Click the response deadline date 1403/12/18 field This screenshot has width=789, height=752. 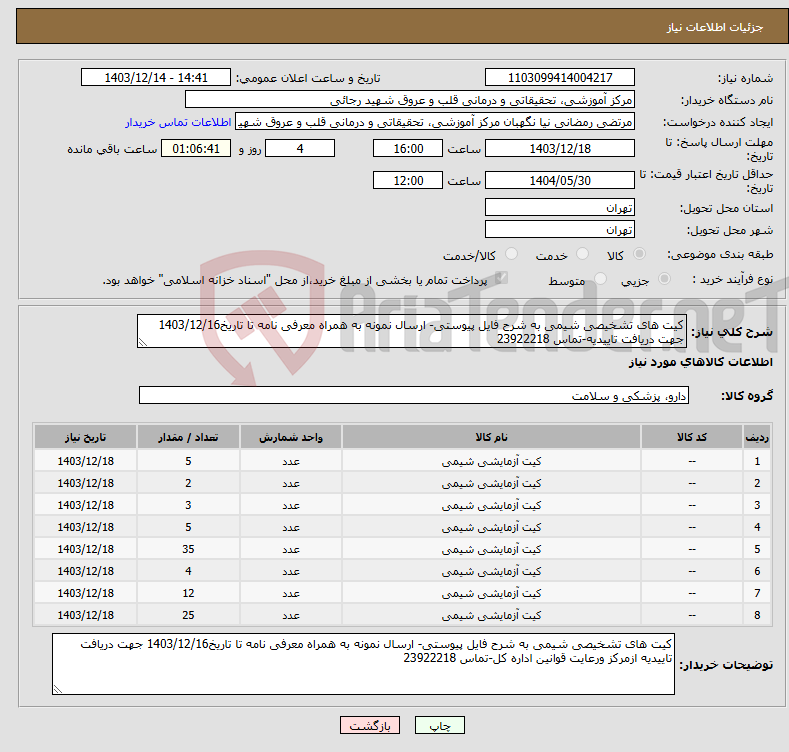click(560, 148)
